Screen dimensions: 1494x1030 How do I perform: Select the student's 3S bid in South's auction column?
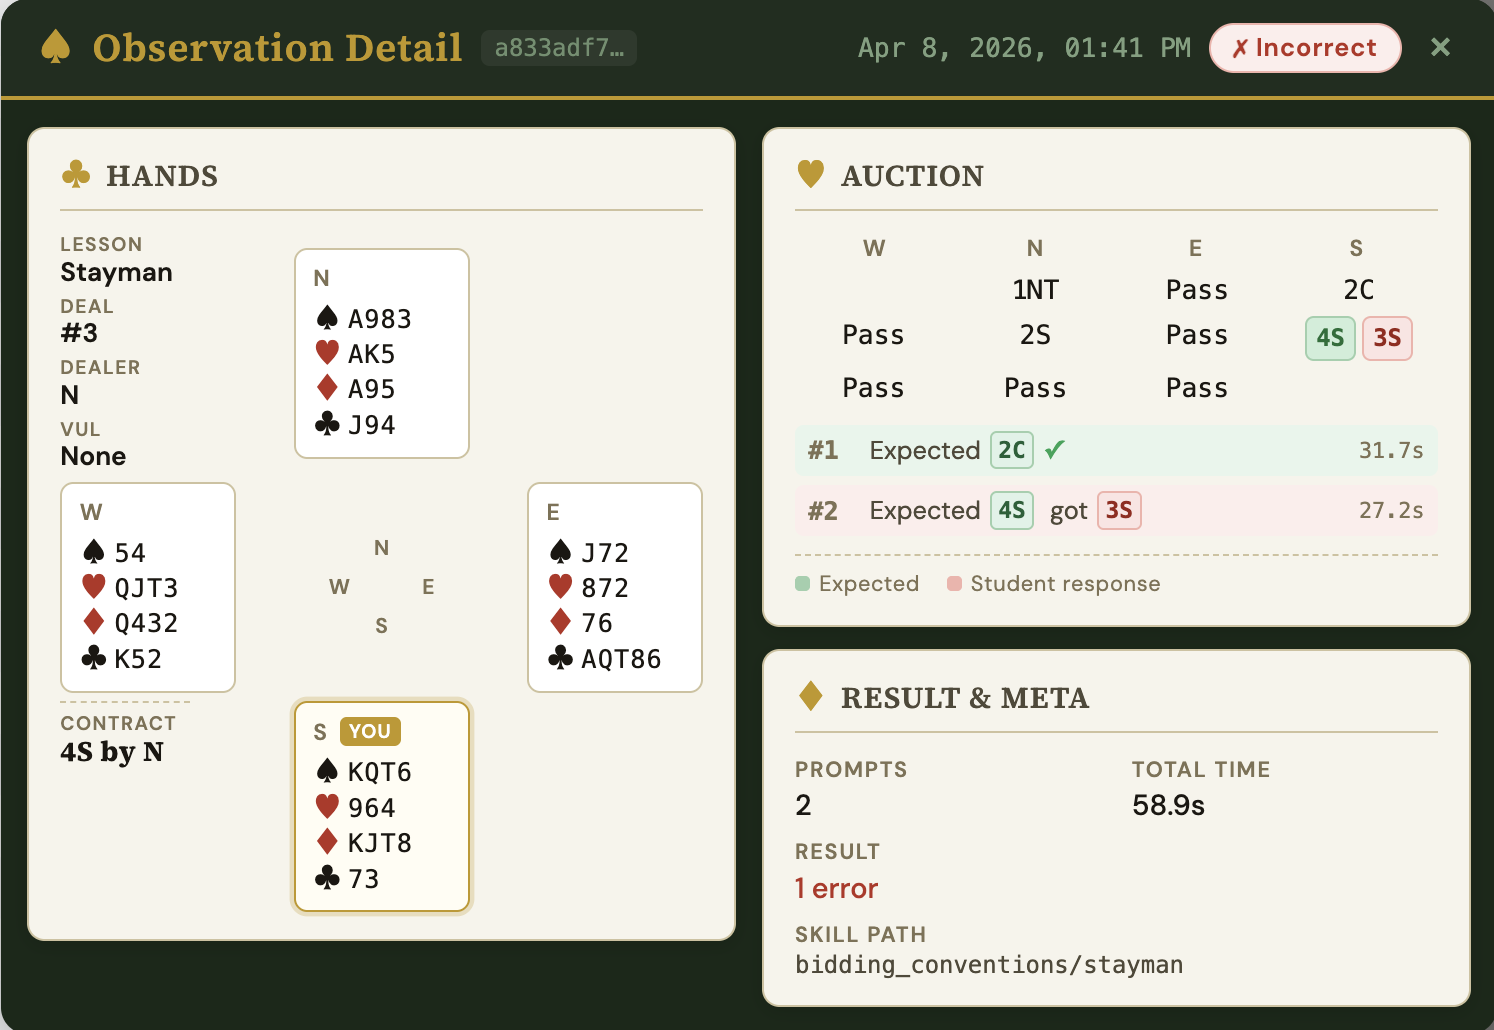tap(1387, 338)
